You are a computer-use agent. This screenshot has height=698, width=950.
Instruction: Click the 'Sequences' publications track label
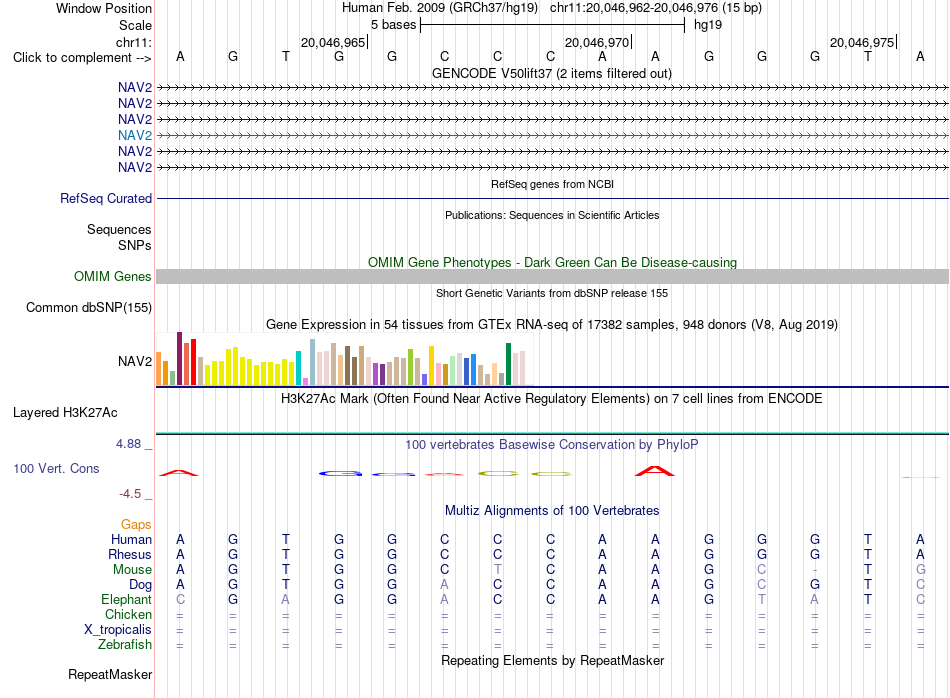[119, 229]
